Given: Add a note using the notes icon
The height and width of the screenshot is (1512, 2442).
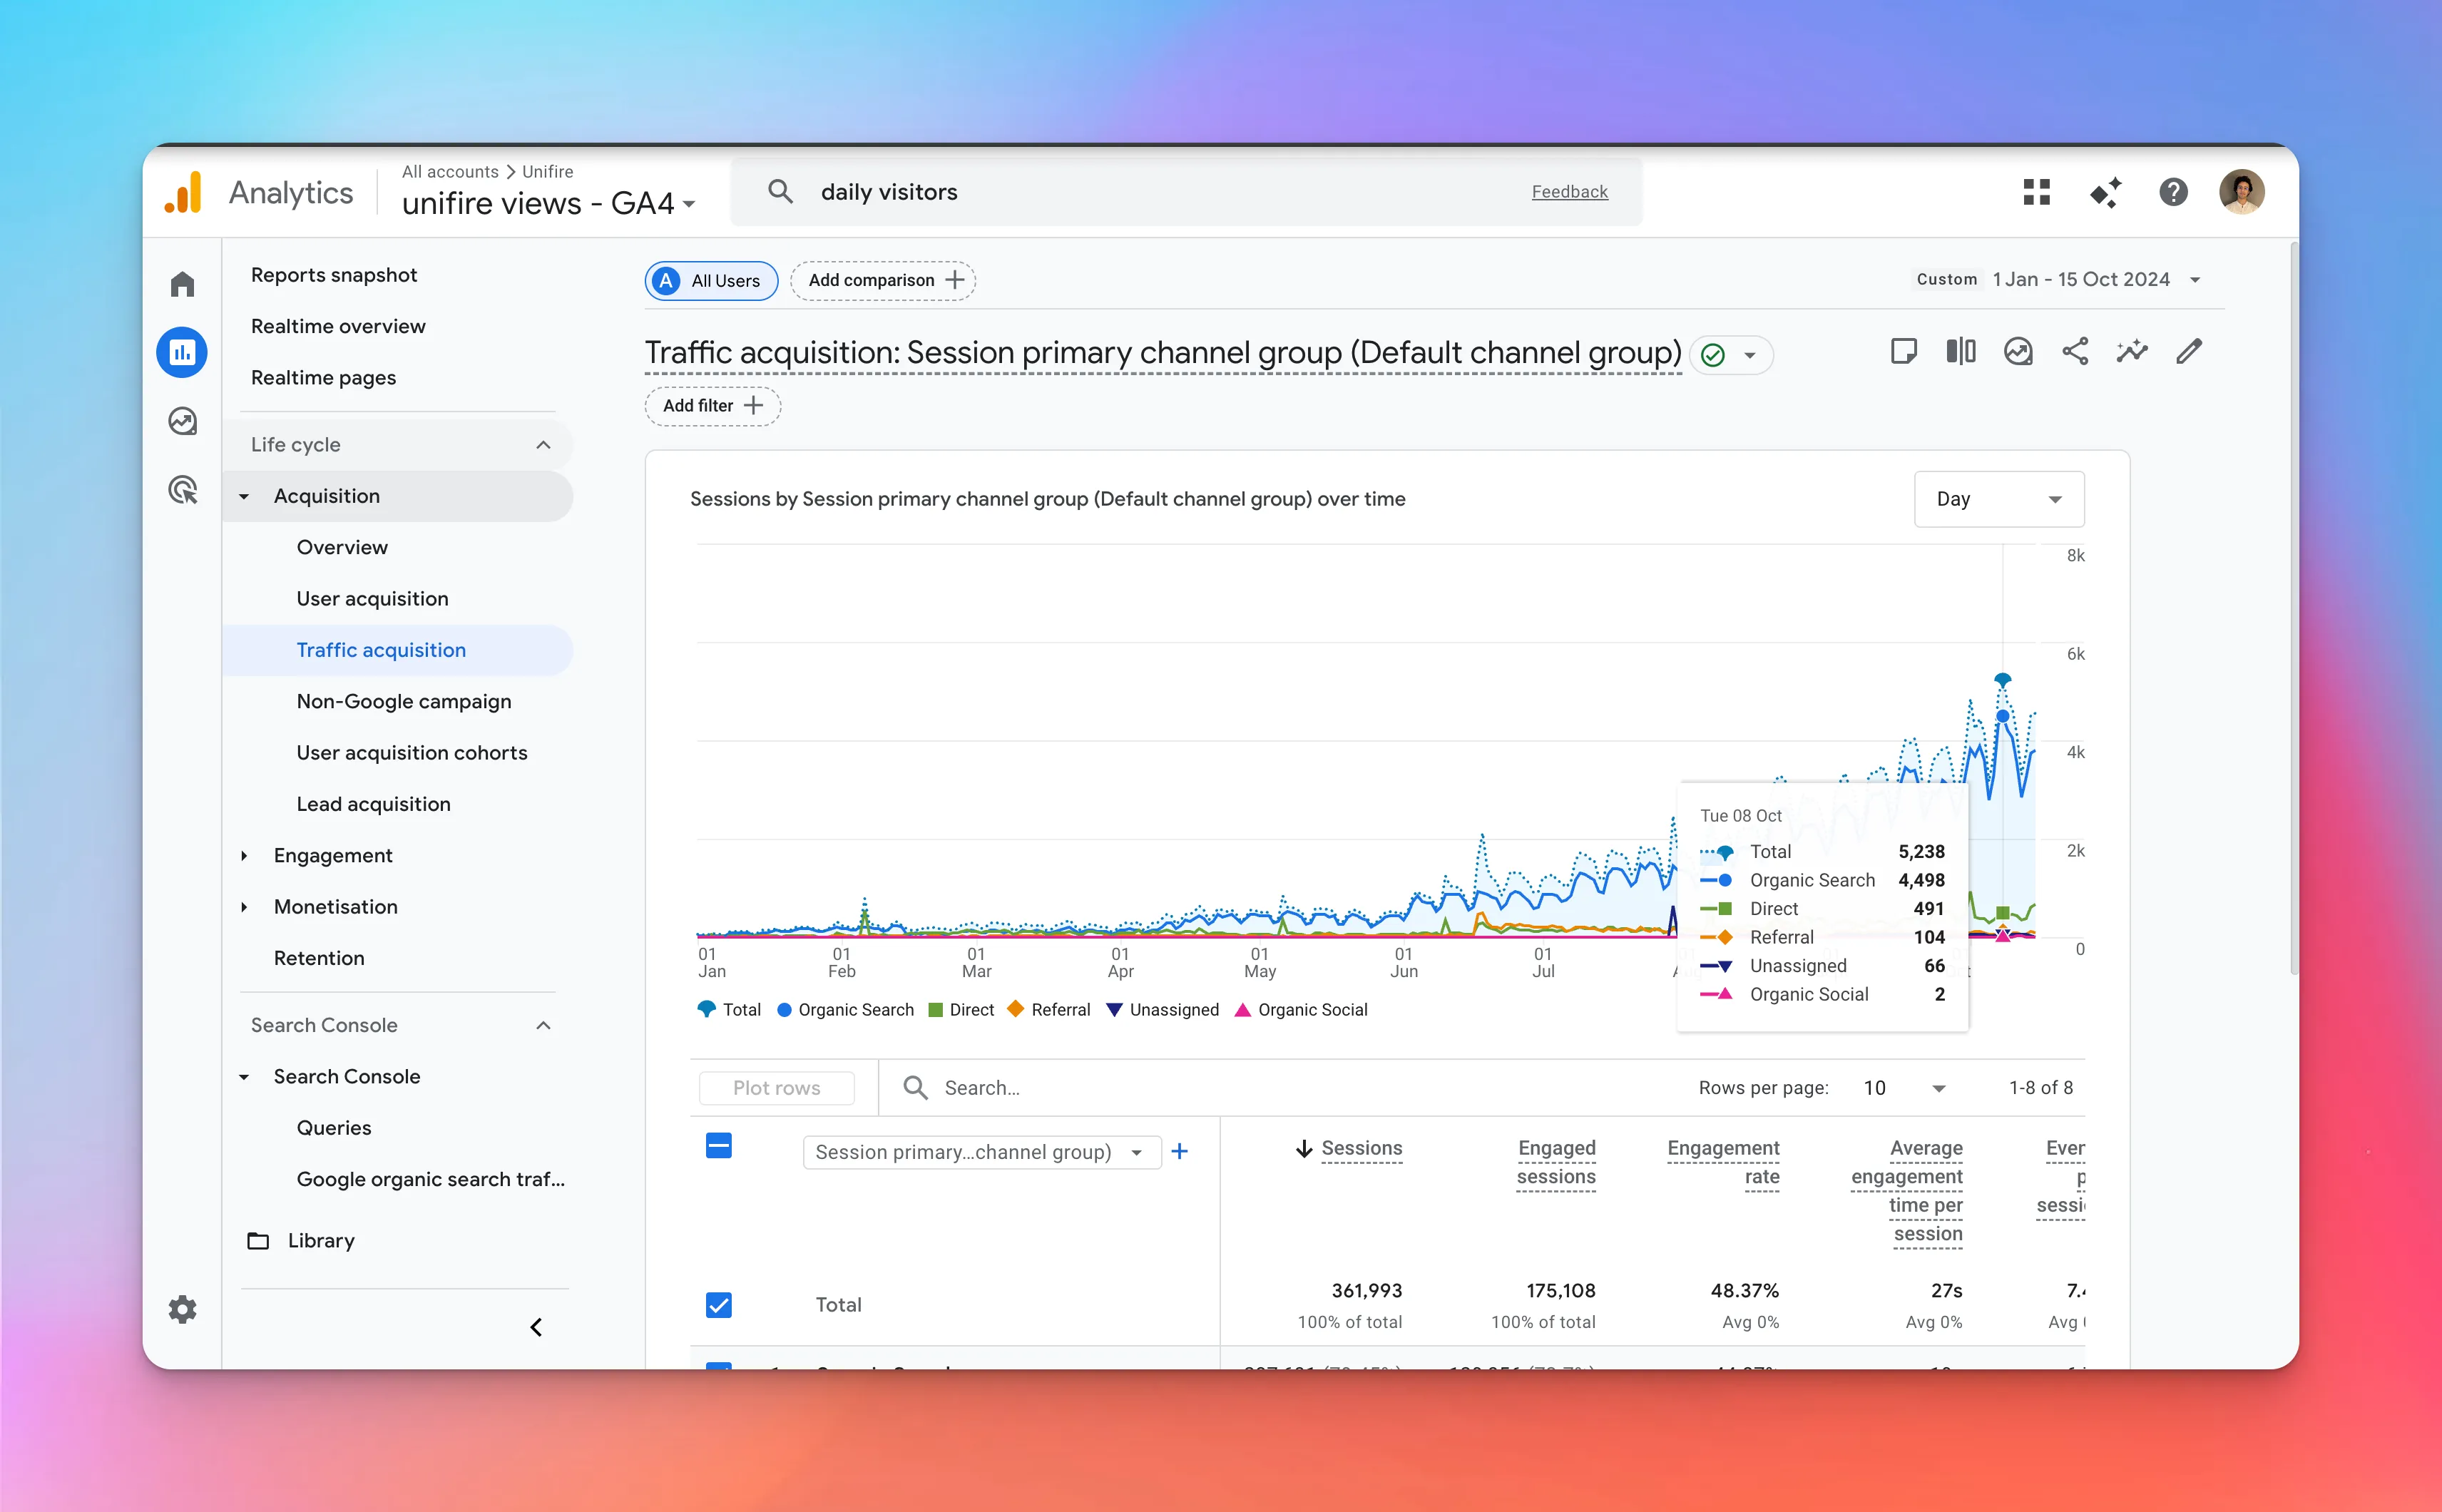Looking at the screenshot, I should [1904, 351].
